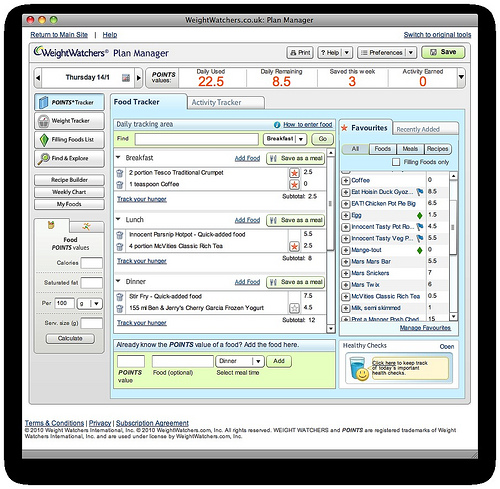Delete the Tesco Traditional Crumpet entry

pos(119,173)
